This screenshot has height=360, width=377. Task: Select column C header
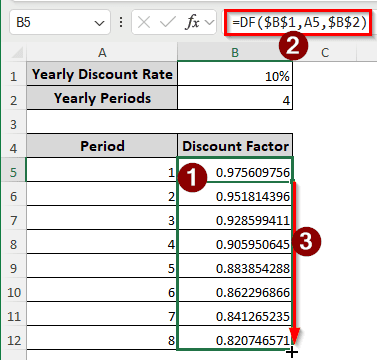point(325,53)
